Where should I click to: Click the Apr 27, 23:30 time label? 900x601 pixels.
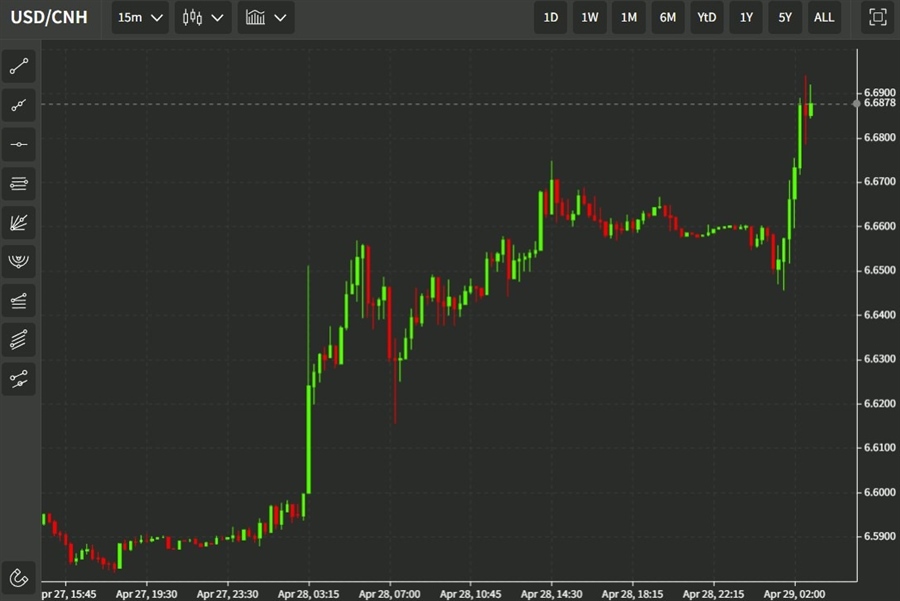(227, 594)
